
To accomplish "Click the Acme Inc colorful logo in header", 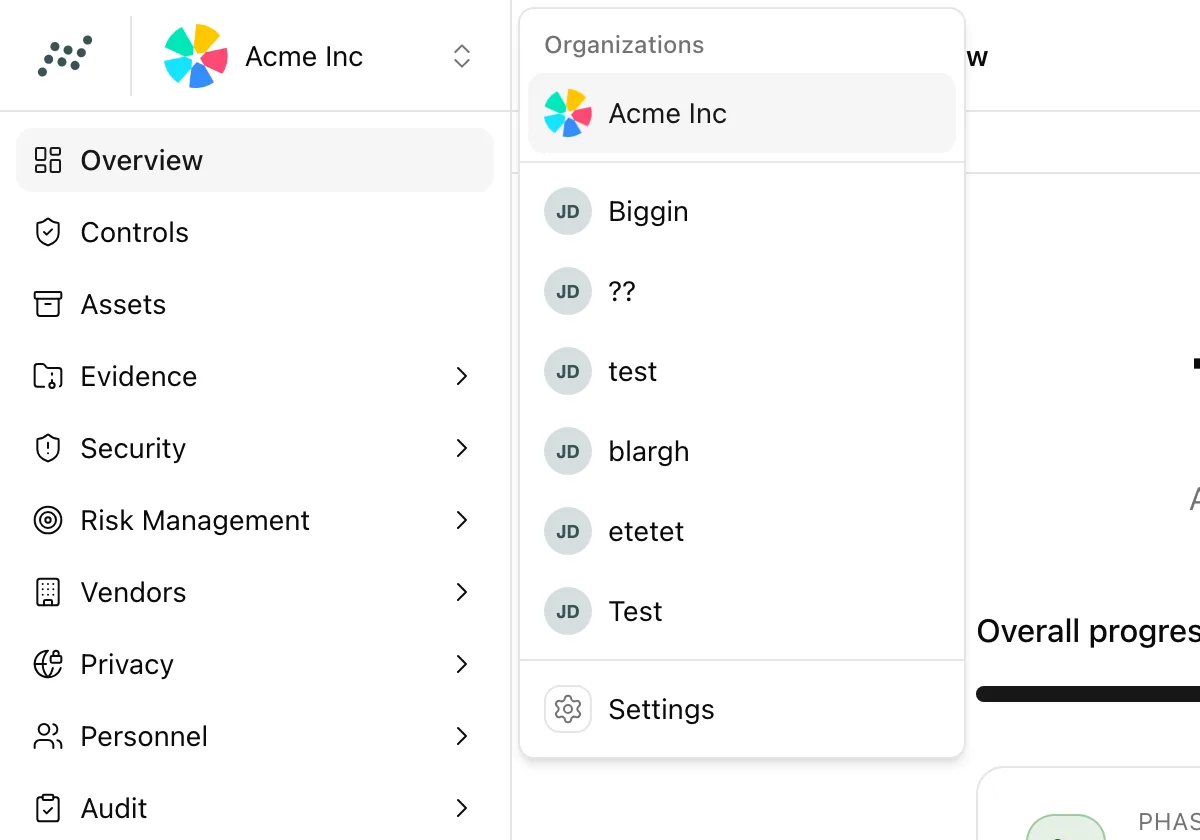I will (195, 56).
